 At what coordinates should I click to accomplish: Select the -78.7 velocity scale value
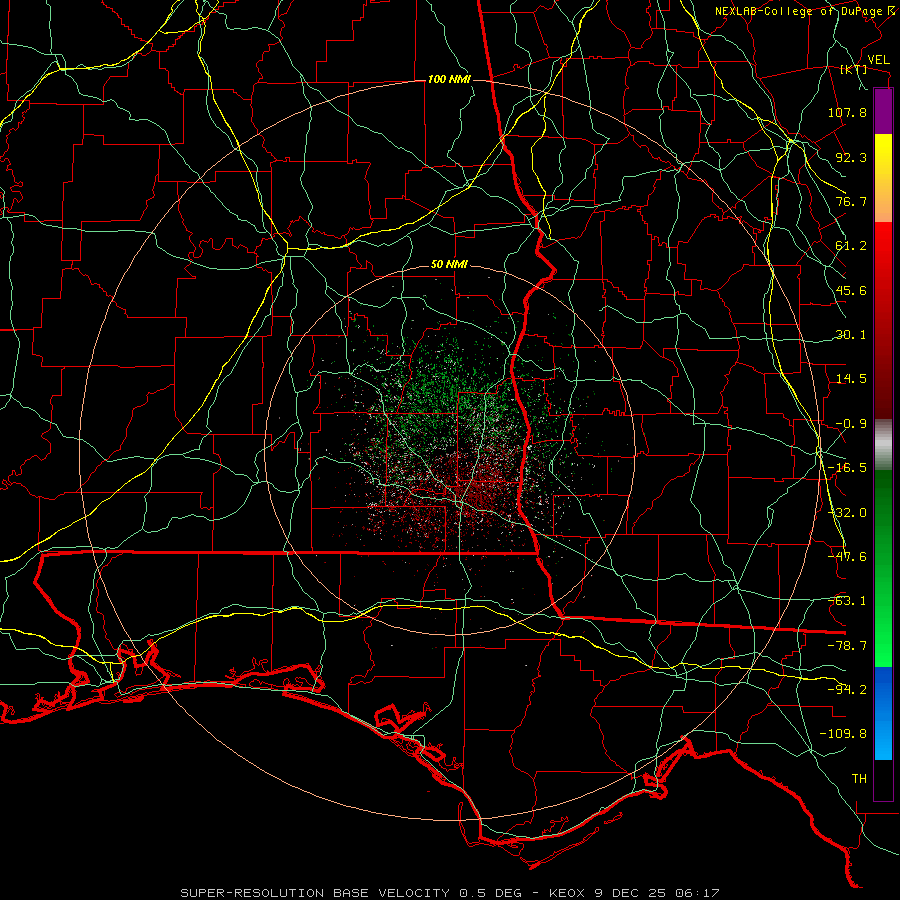pyautogui.click(x=847, y=646)
